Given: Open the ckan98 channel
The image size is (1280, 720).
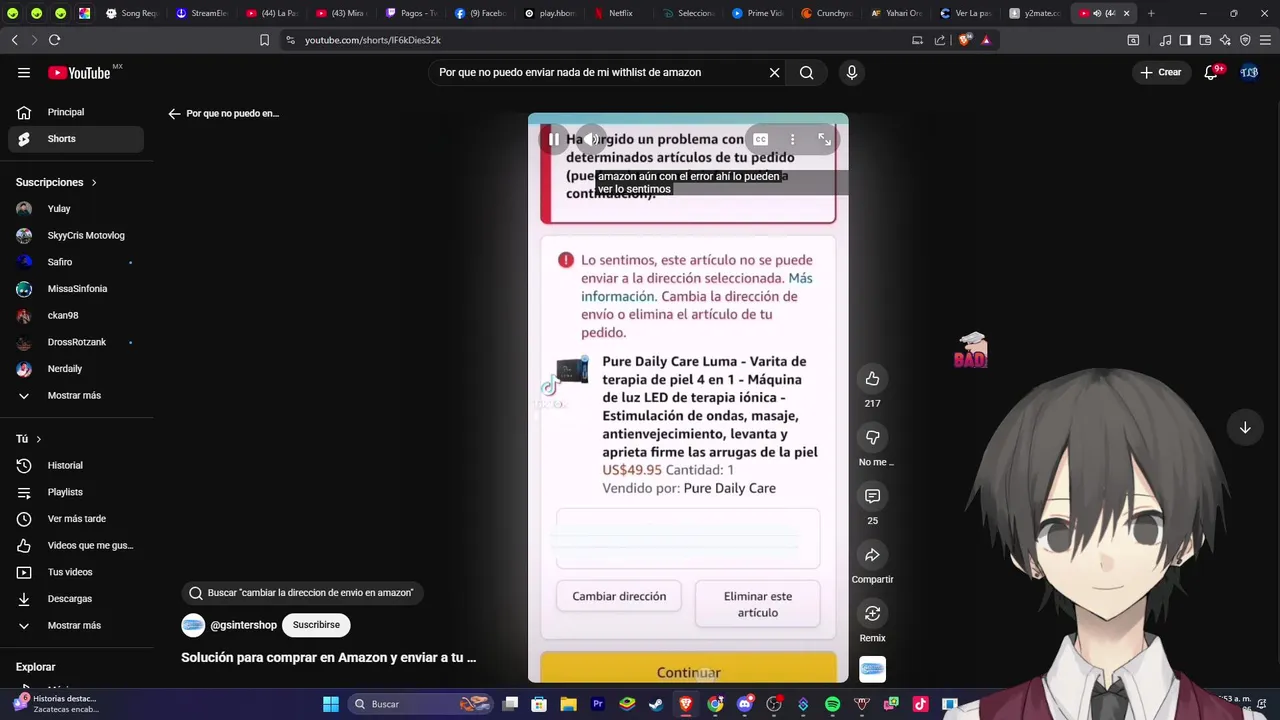Looking at the screenshot, I should click(x=76, y=315).
